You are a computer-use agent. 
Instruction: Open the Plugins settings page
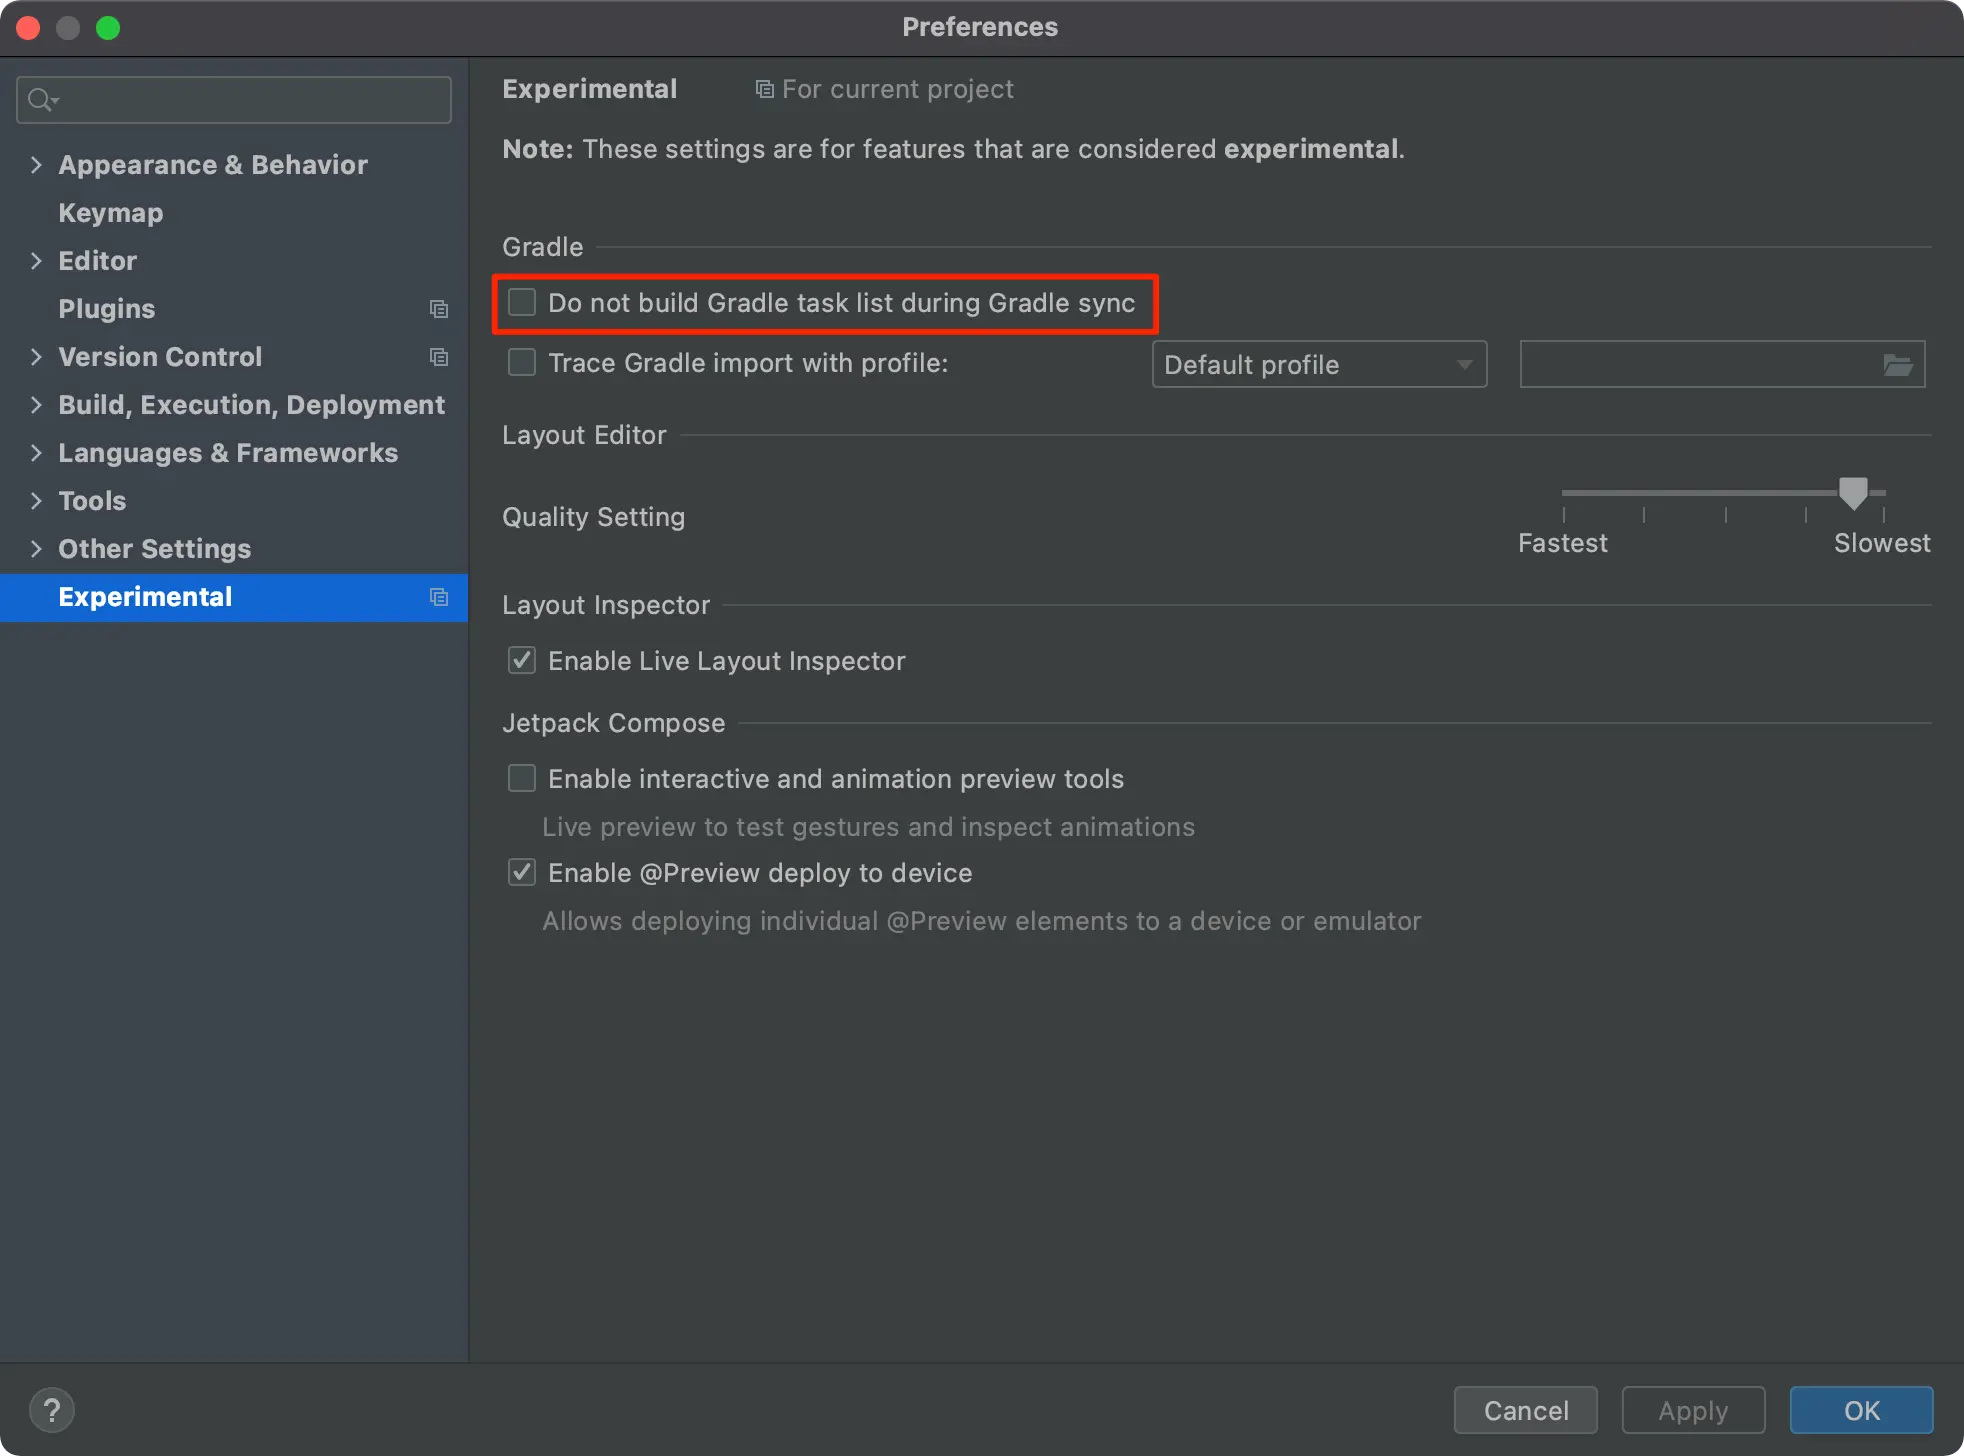106,309
